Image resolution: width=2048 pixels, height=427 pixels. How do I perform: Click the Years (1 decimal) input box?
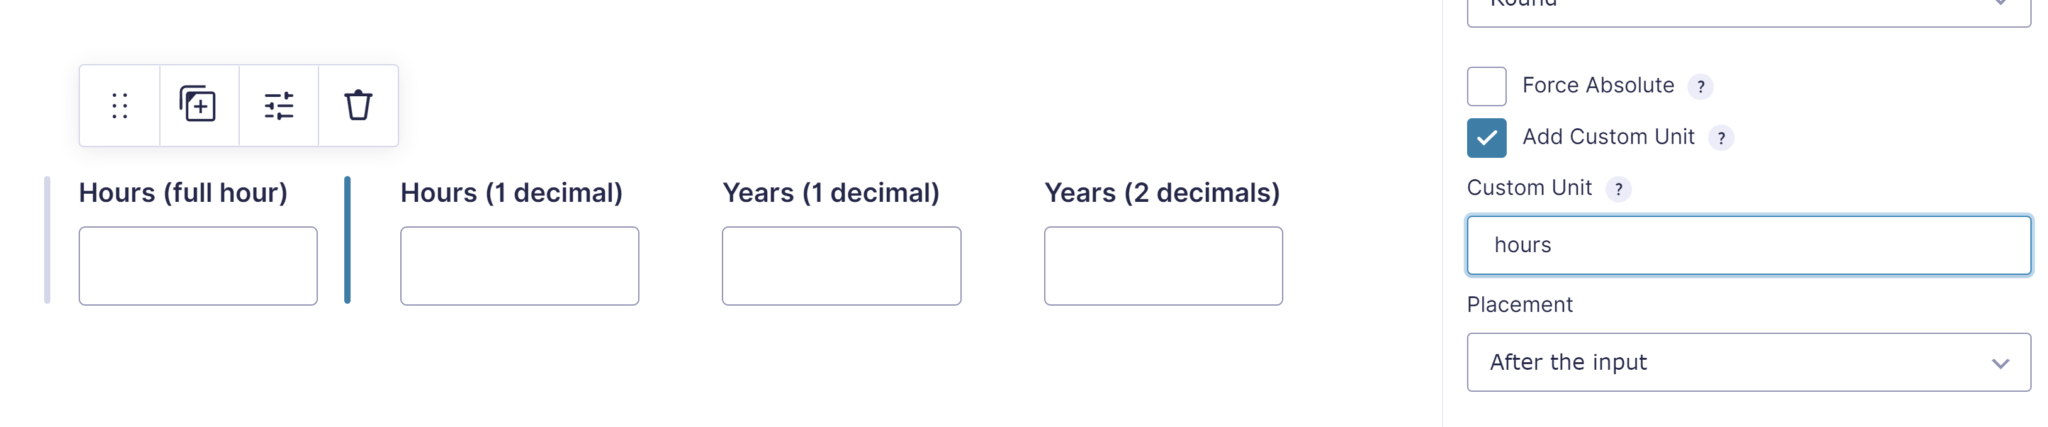tap(841, 266)
